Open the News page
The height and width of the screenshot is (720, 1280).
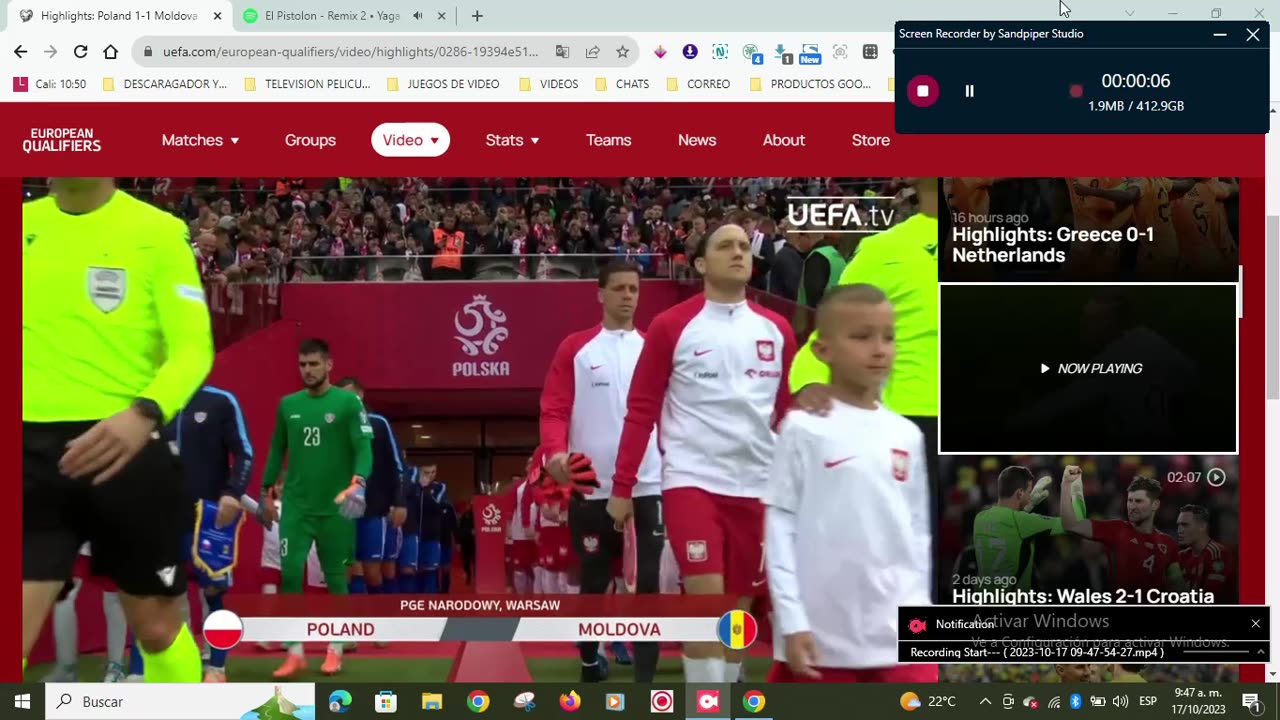pos(697,140)
